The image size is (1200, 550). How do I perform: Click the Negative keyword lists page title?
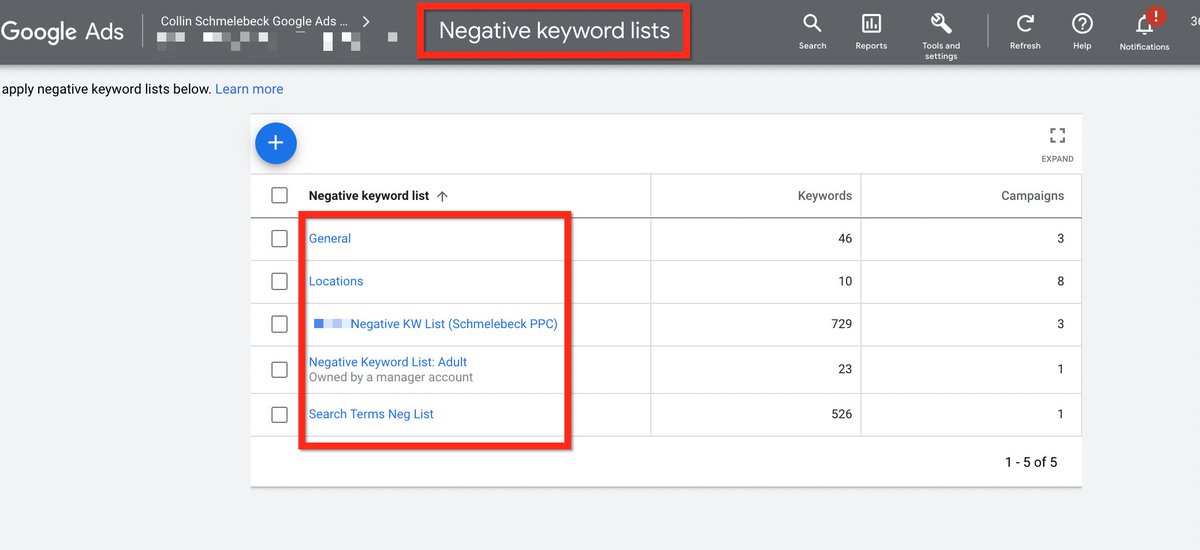pyautogui.click(x=554, y=31)
